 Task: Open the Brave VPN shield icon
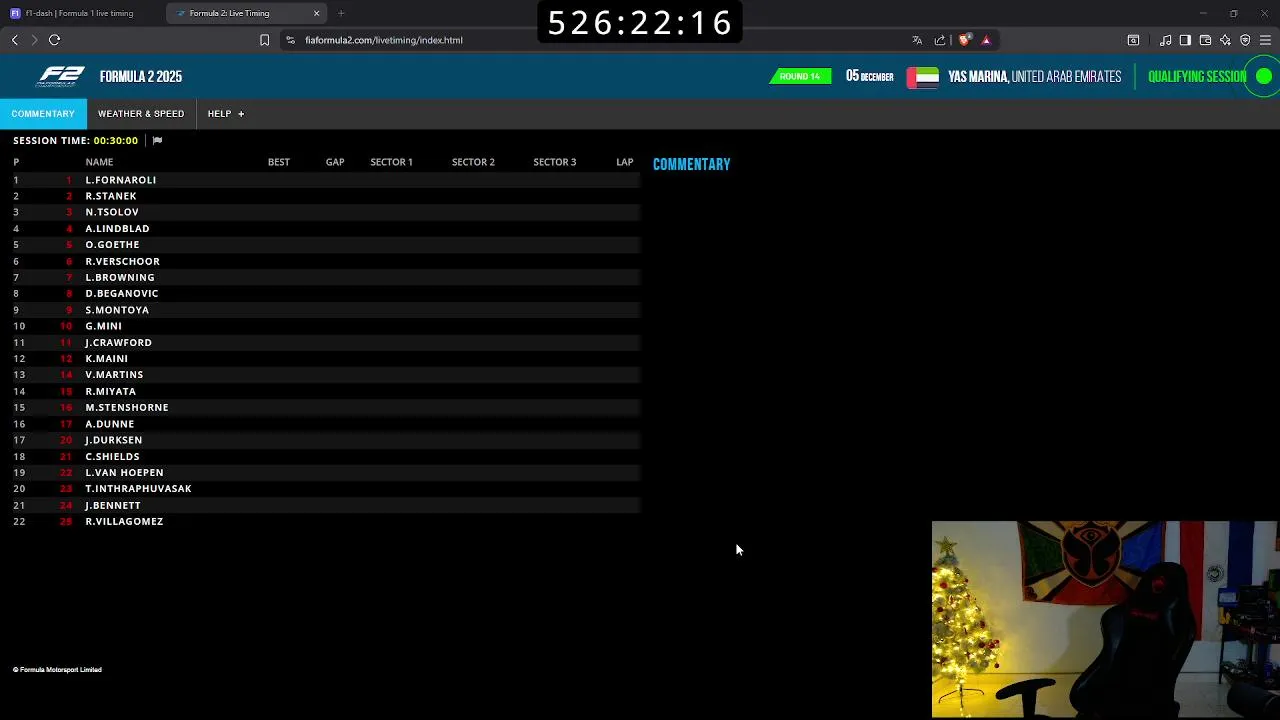(1245, 40)
